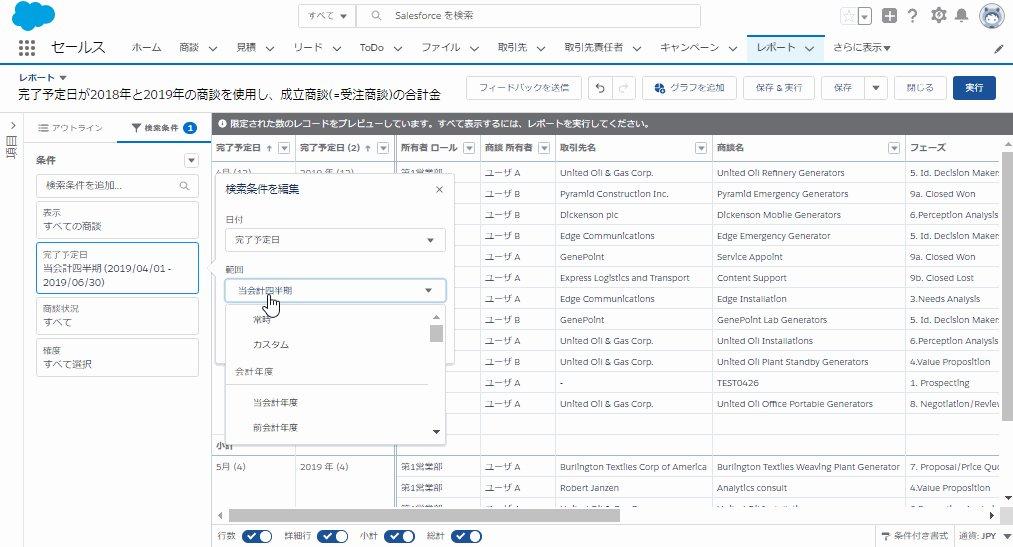Select 当会計年度 in range list
Image resolution: width=1013 pixels, height=547 pixels.
tap(275, 402)
